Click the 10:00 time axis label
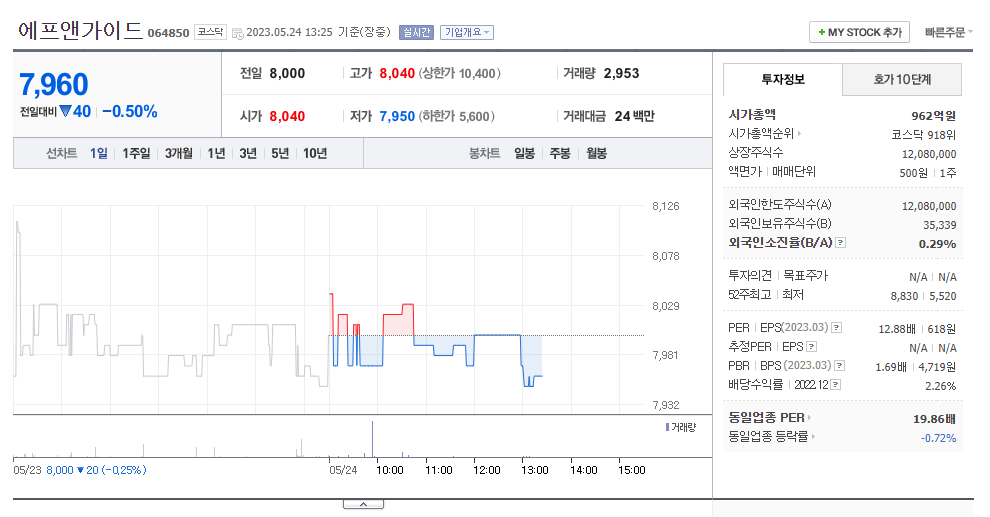The height and width of the screenshot is (517, 990). coord(390,470)
